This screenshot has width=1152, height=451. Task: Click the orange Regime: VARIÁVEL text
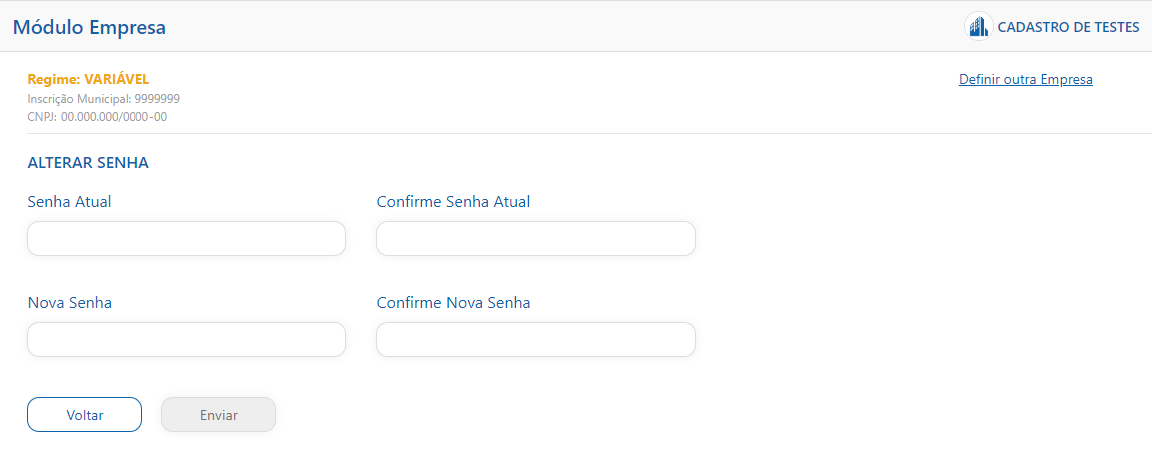click(88, 79)
